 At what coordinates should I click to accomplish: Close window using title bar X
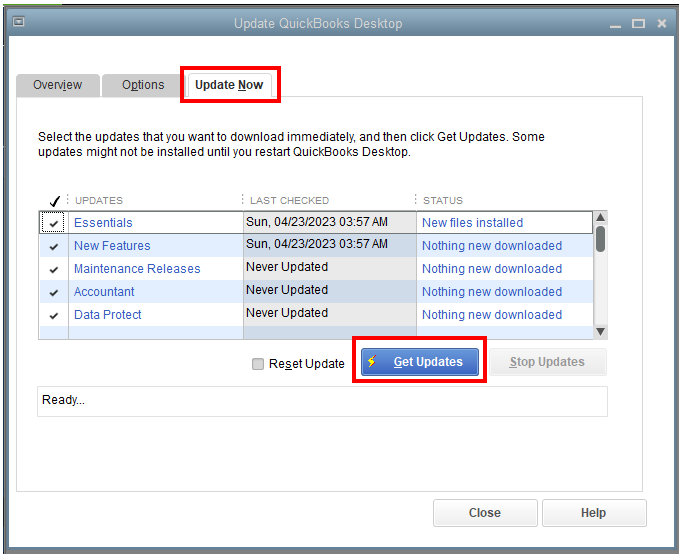tap(661, 23)
